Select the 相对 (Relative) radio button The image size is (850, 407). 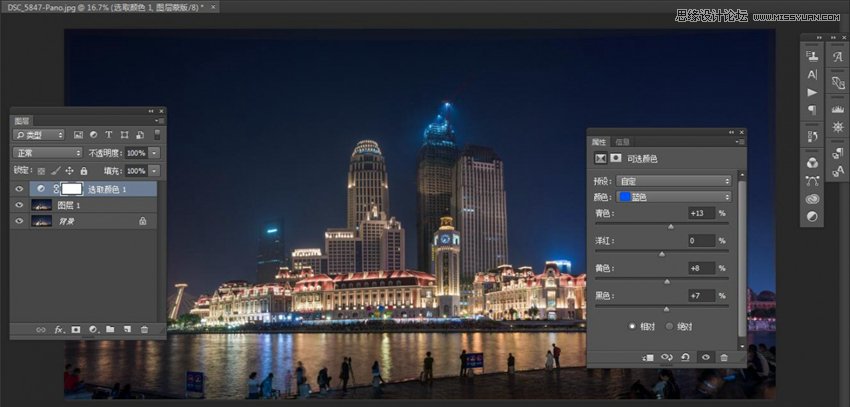[x=632, y=326]
